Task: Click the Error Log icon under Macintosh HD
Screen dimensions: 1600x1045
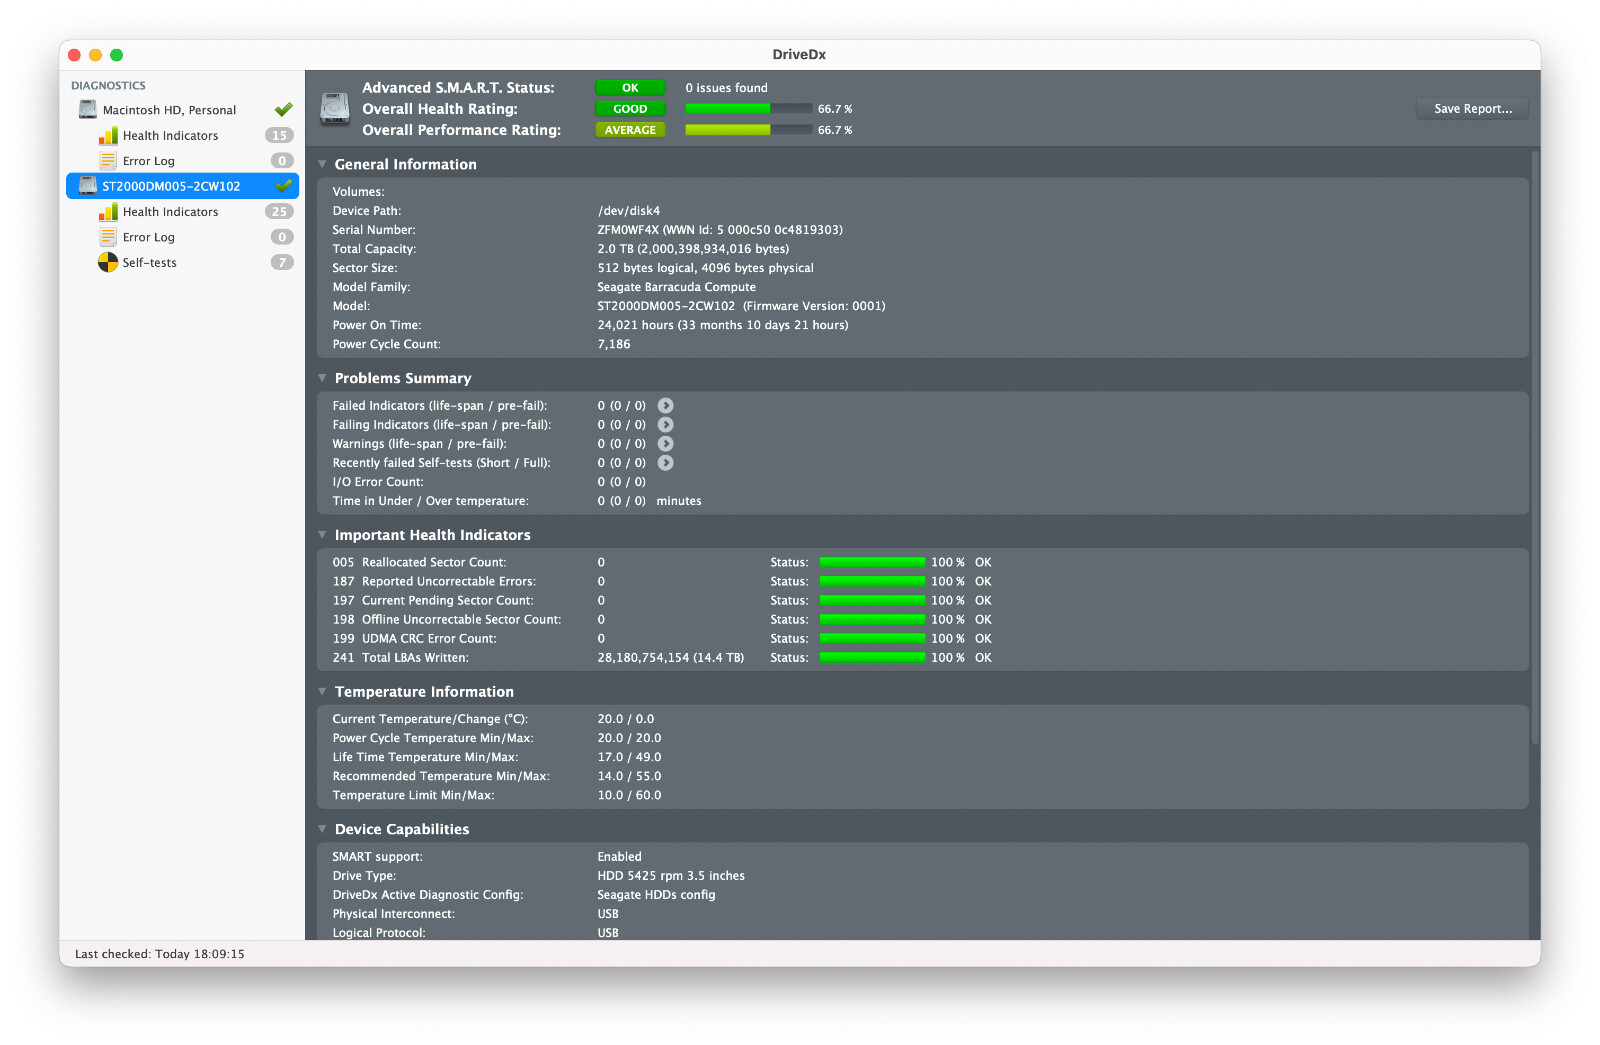Action: click(x=108, y=161)
